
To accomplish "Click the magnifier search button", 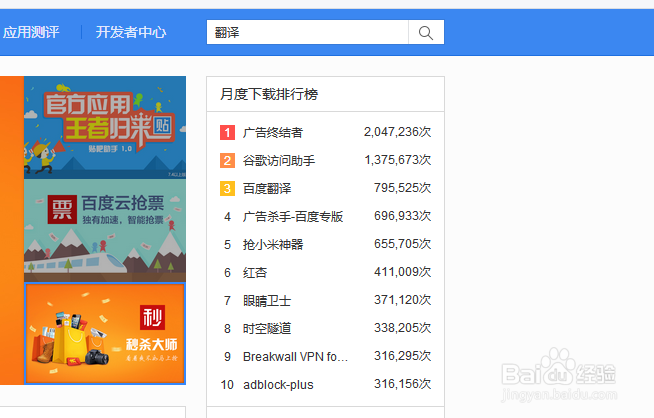I will pyautogui.click(x=426, y=32).
